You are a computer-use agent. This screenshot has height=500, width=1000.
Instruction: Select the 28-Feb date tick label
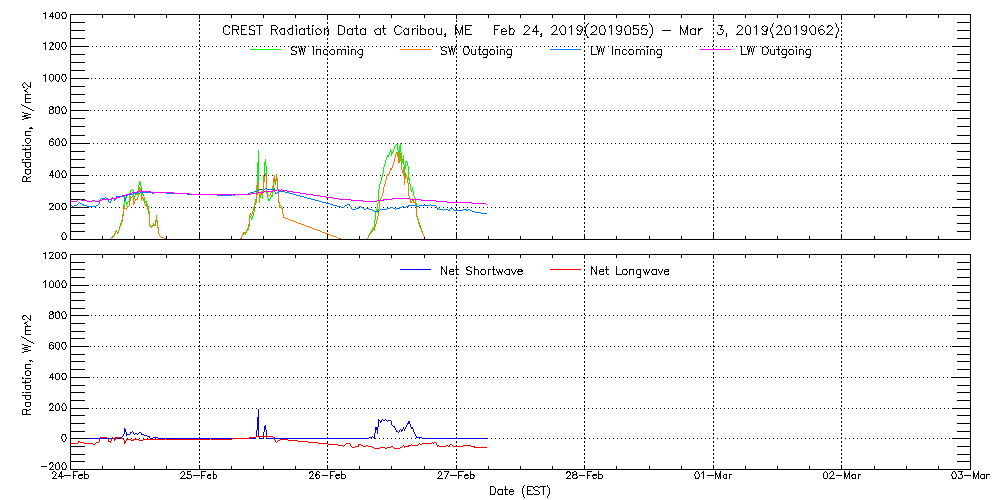585,476
